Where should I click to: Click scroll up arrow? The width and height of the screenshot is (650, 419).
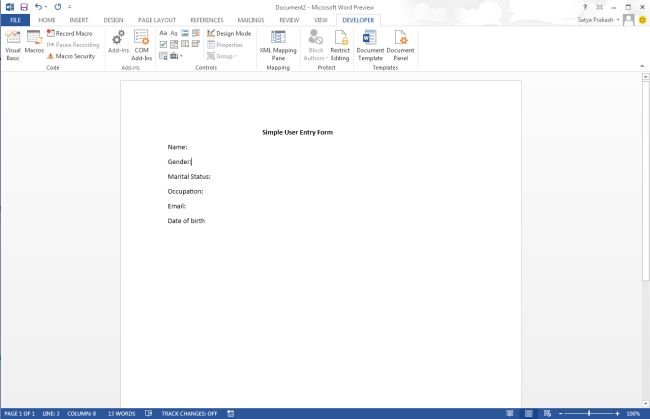coord(645,77)
